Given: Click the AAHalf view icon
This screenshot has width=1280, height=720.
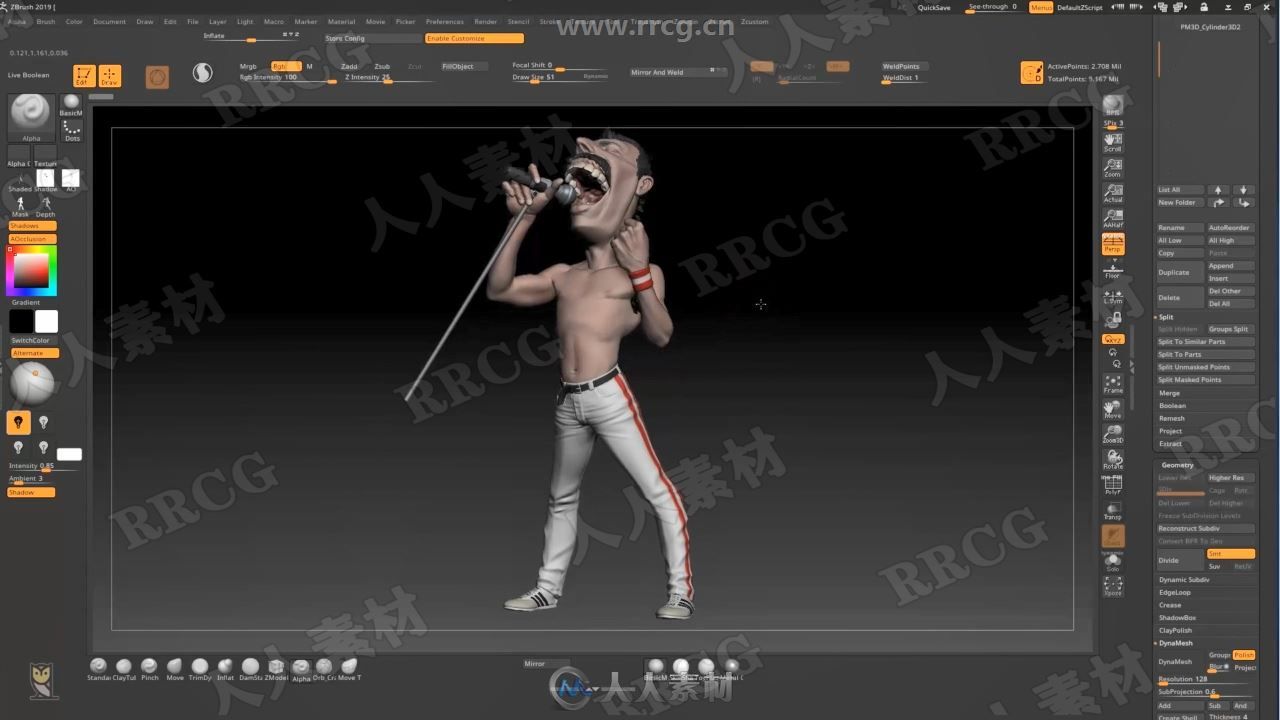Looking at the screenshot, I should coord(1113,219).
